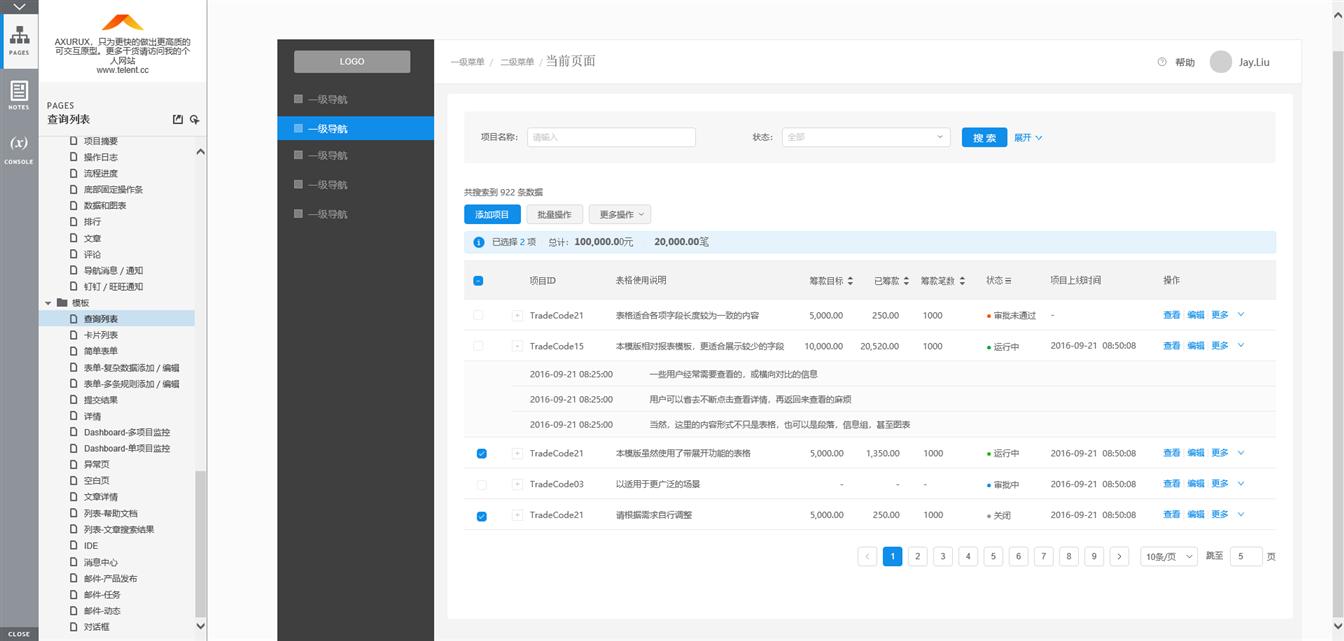Open the 10条/页 page size dropdown

tap(1168, 556)
